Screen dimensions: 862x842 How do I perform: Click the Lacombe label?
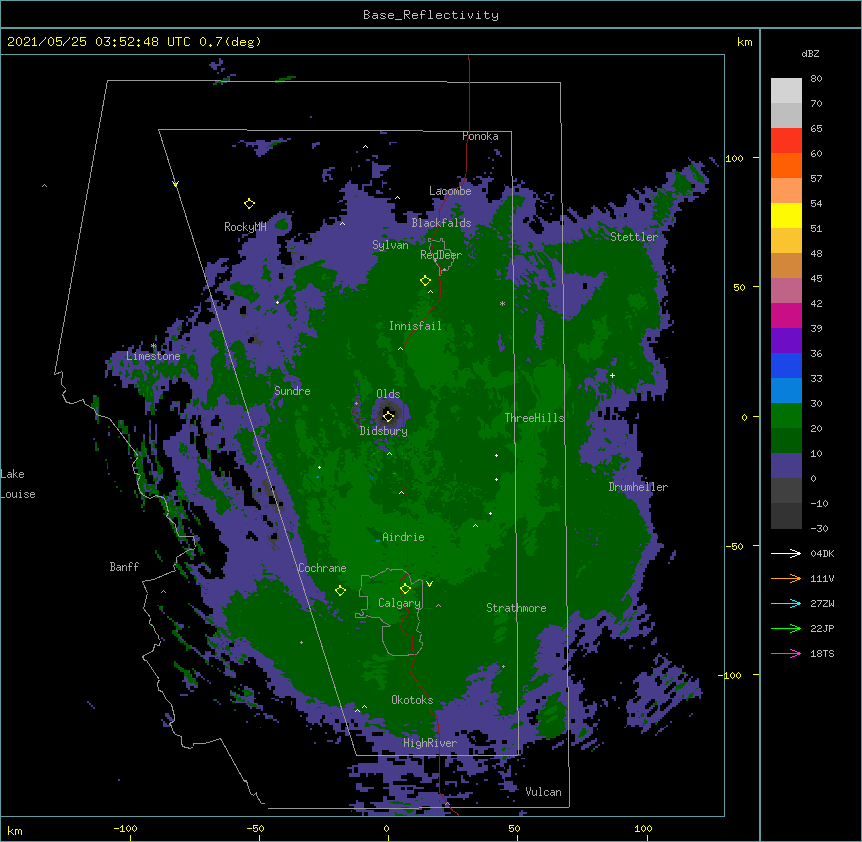[x=450, y=191]
